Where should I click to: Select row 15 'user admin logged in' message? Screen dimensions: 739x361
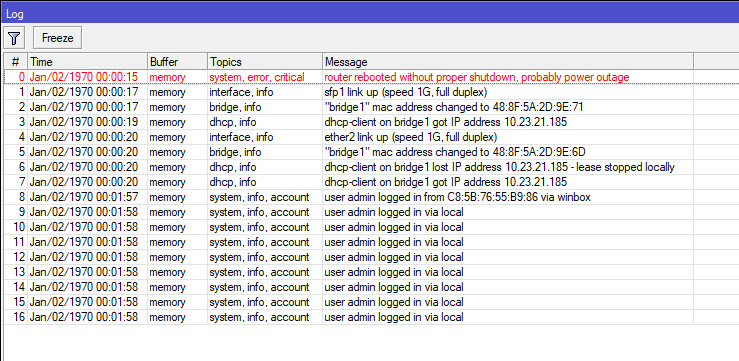[394, 302]
